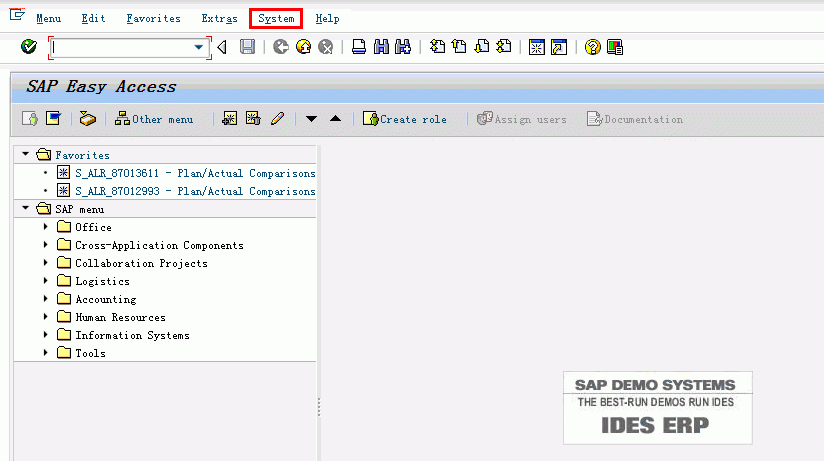
Task: Click the Delete Favorites icon
Action: click(253, 119)
